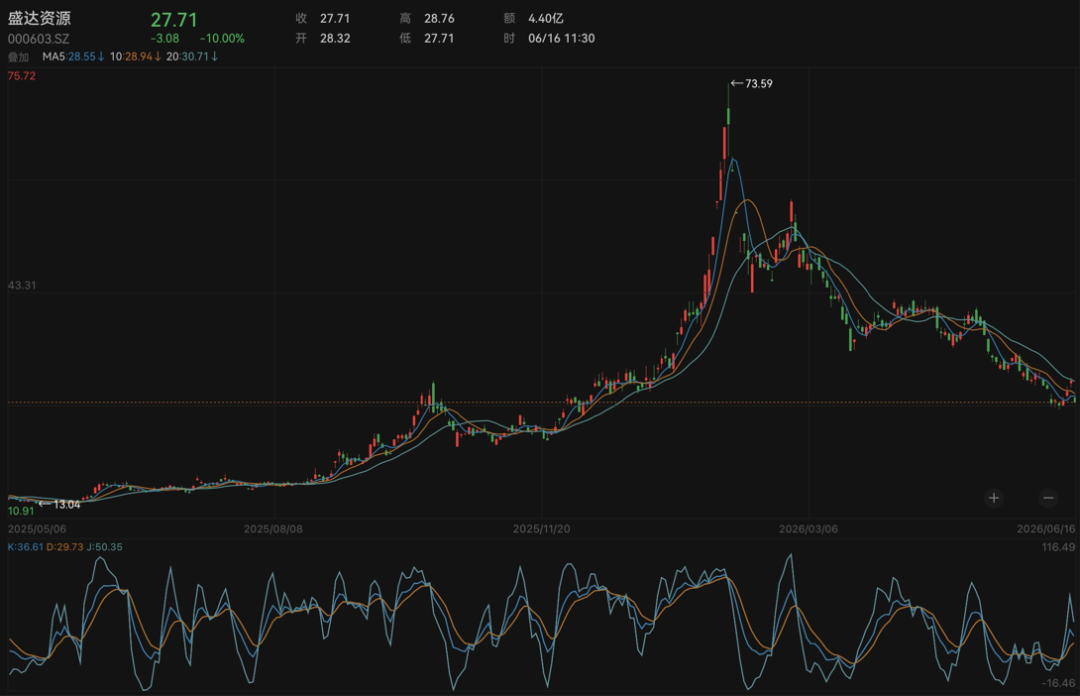The height and width of the screenshot is (696, 1080).
Task: Click the KDJ D:29.73 value
Action: pos(65,546)
